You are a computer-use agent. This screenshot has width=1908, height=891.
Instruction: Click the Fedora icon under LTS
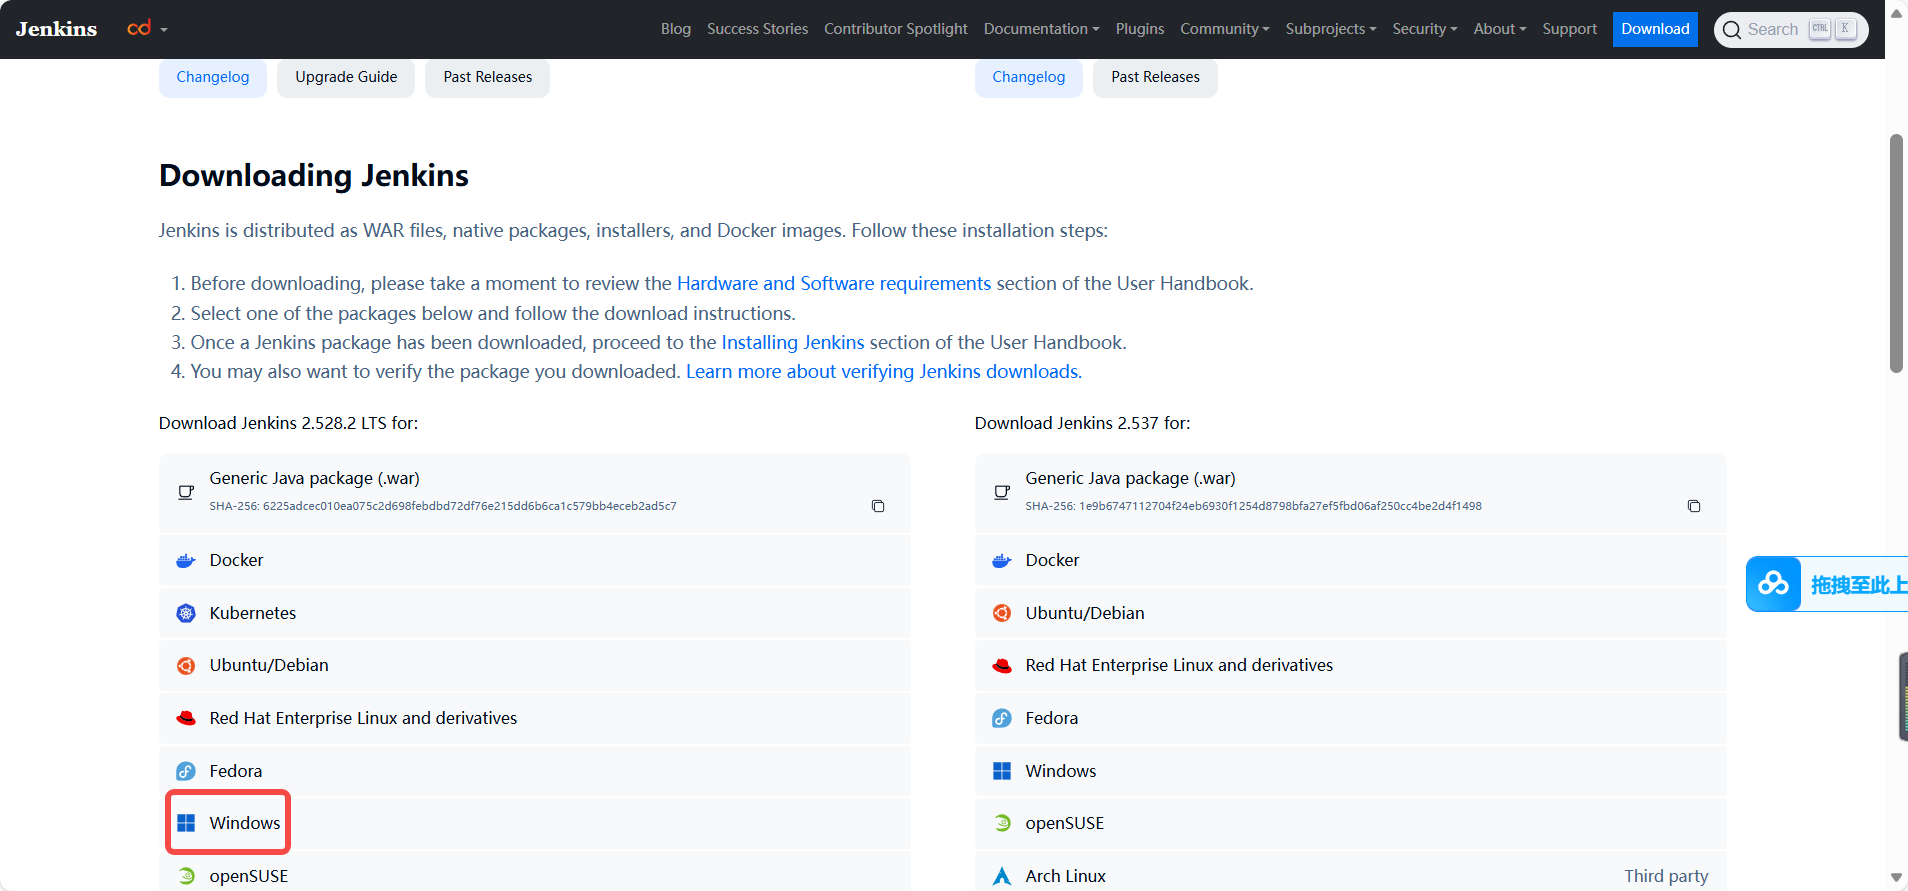tap(186, 771)
